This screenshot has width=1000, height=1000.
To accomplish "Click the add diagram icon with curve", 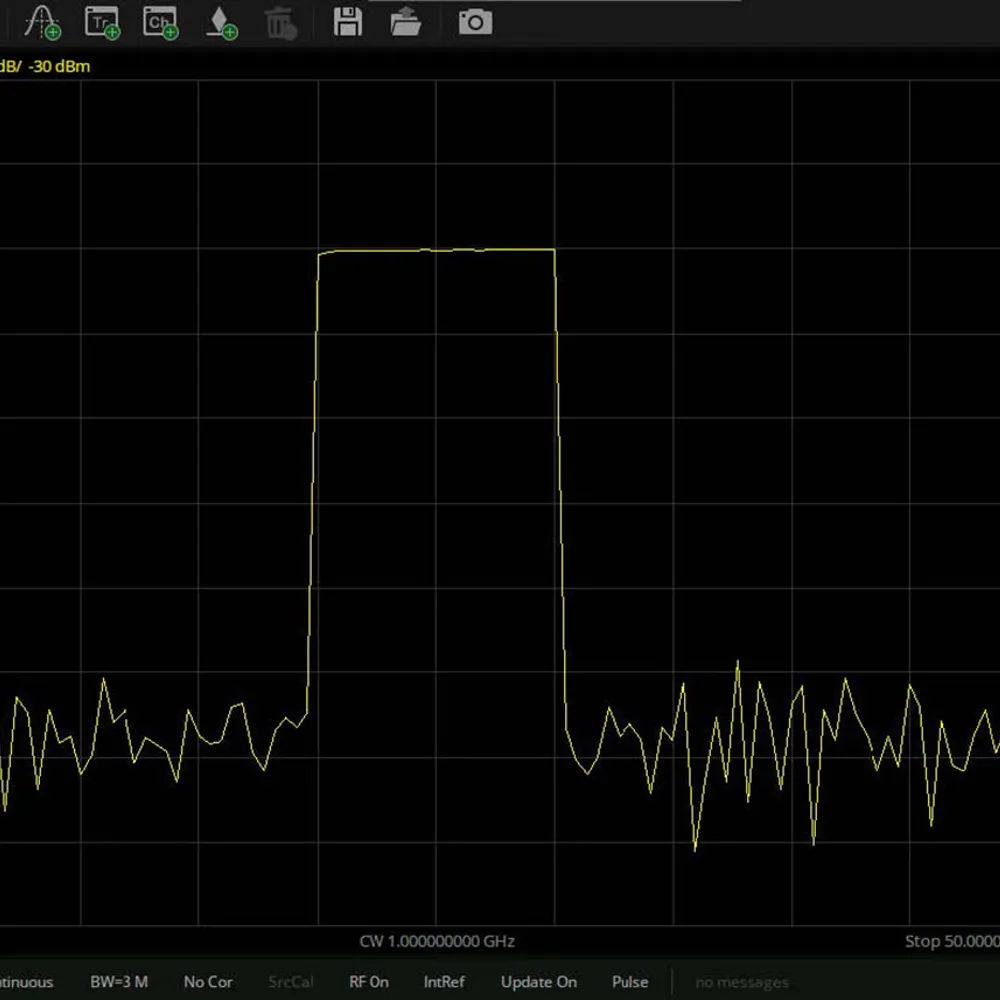I will click(42, 21).
